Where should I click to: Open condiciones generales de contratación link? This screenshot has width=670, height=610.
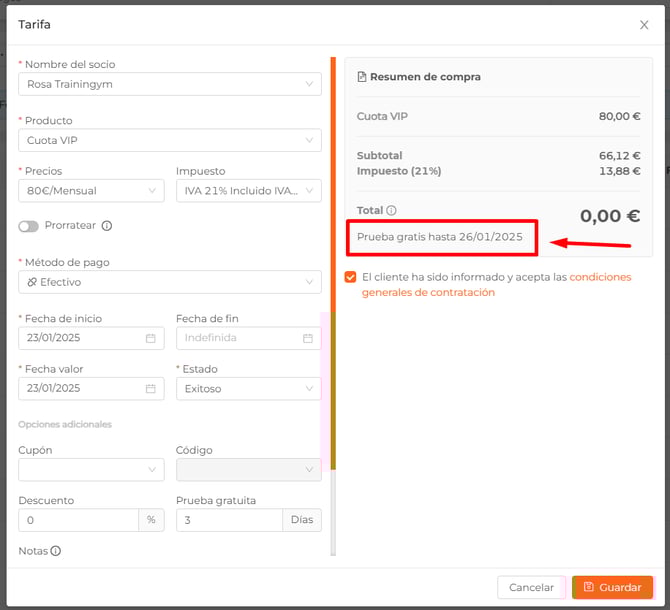pos(600,277)
